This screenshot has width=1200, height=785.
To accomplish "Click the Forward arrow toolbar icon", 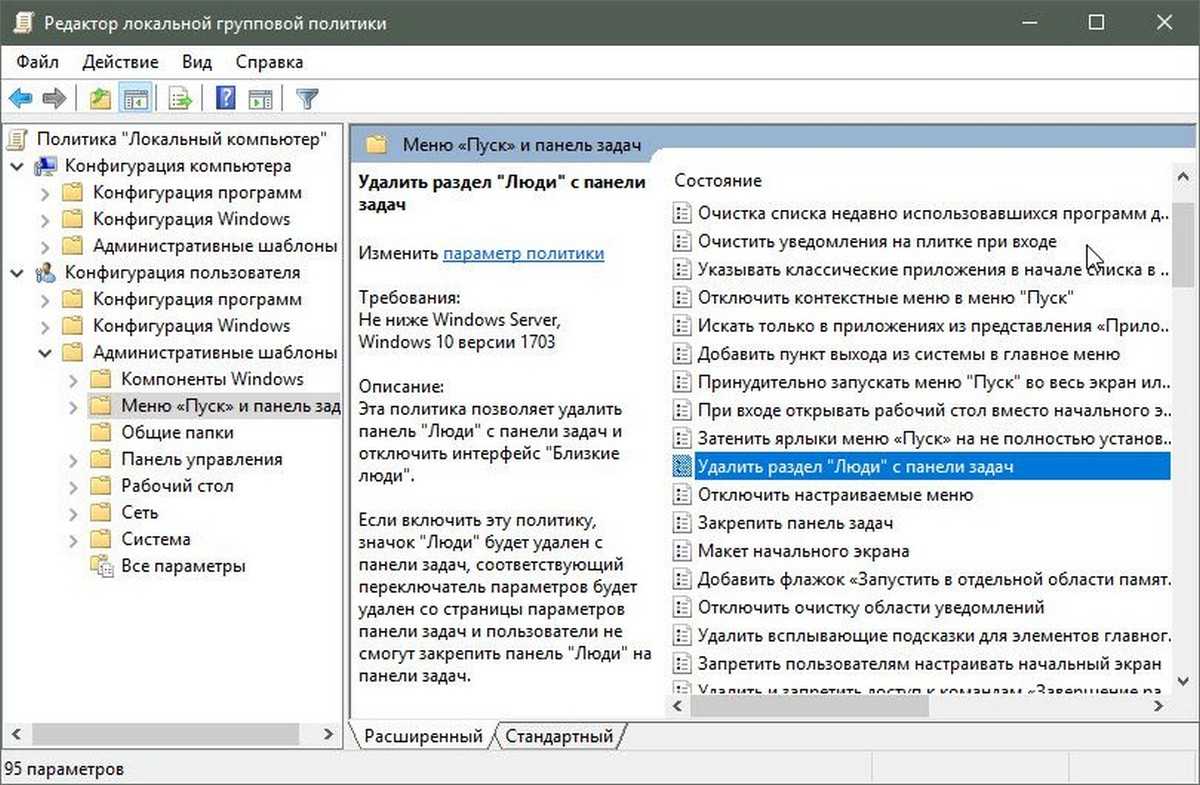I will point(54,98).
